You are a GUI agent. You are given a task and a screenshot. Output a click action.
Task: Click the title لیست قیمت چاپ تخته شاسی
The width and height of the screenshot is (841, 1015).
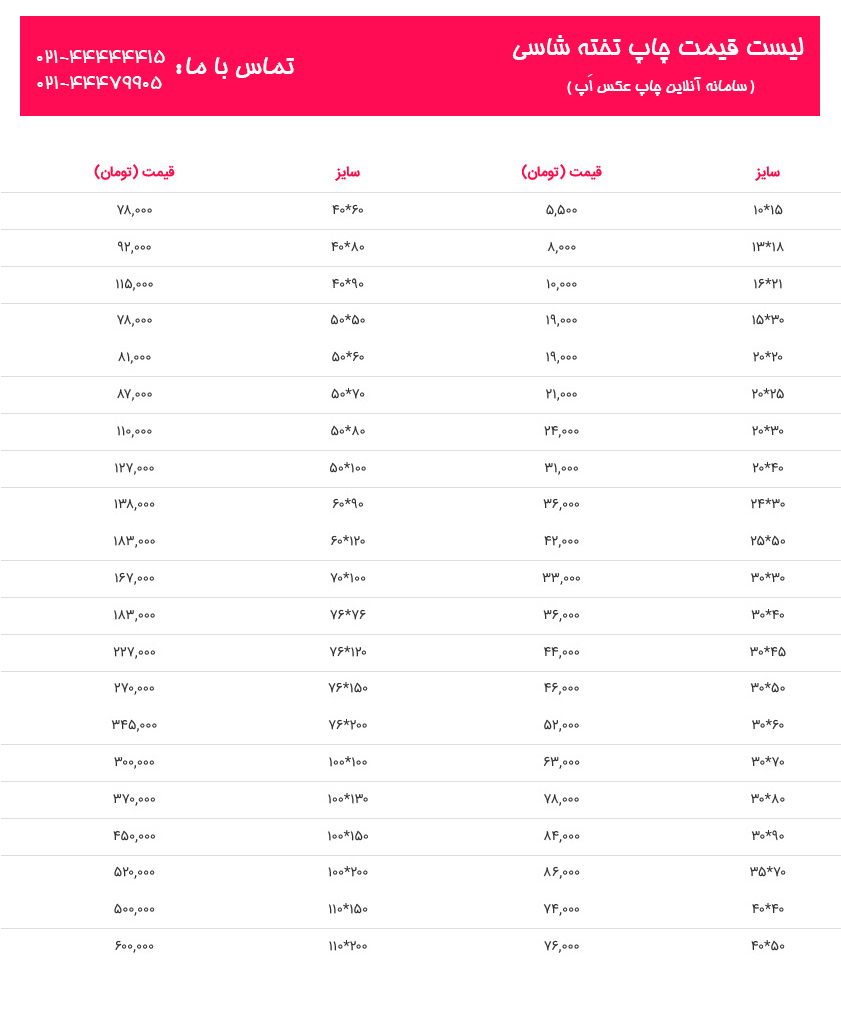coord(658,49)
